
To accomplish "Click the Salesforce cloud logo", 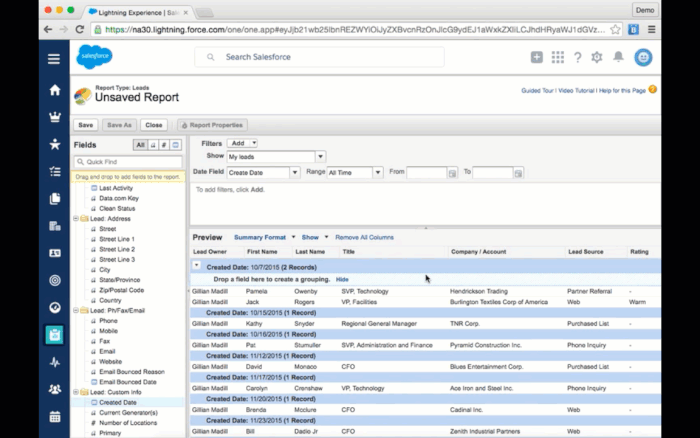I will (x=94, y=57).
